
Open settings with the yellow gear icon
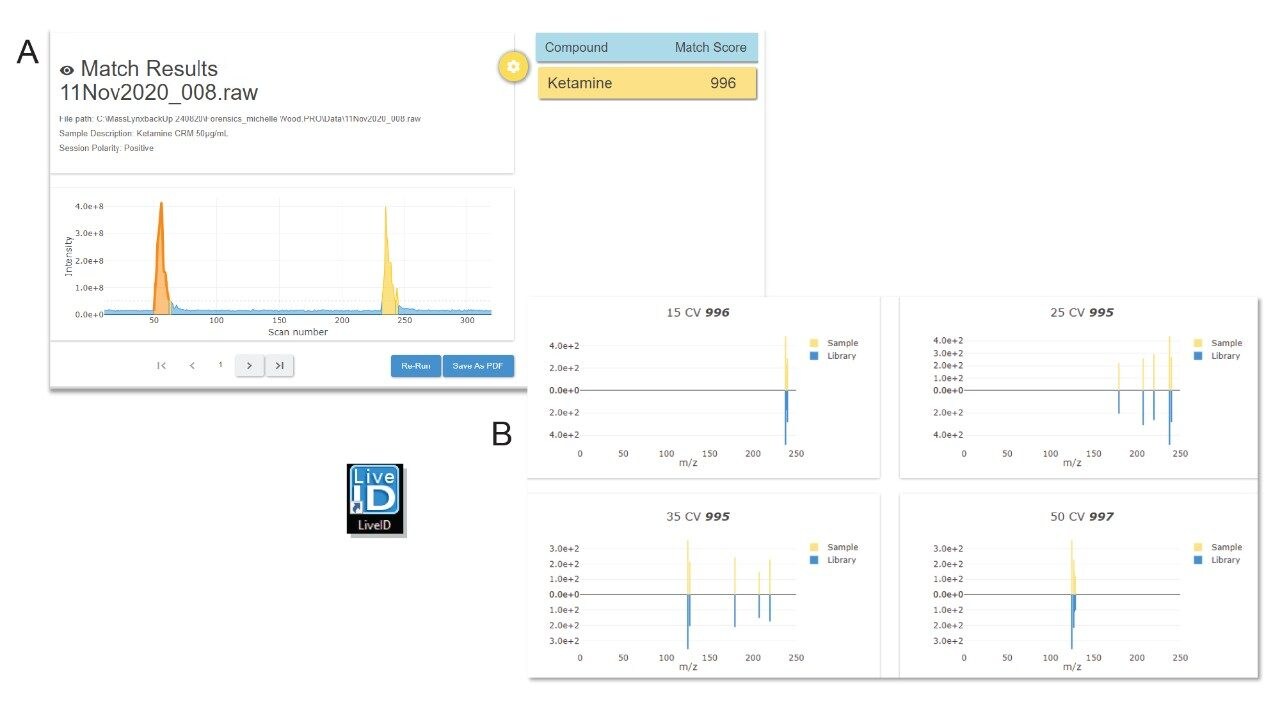pyautogui.click(x=513, y=66)
